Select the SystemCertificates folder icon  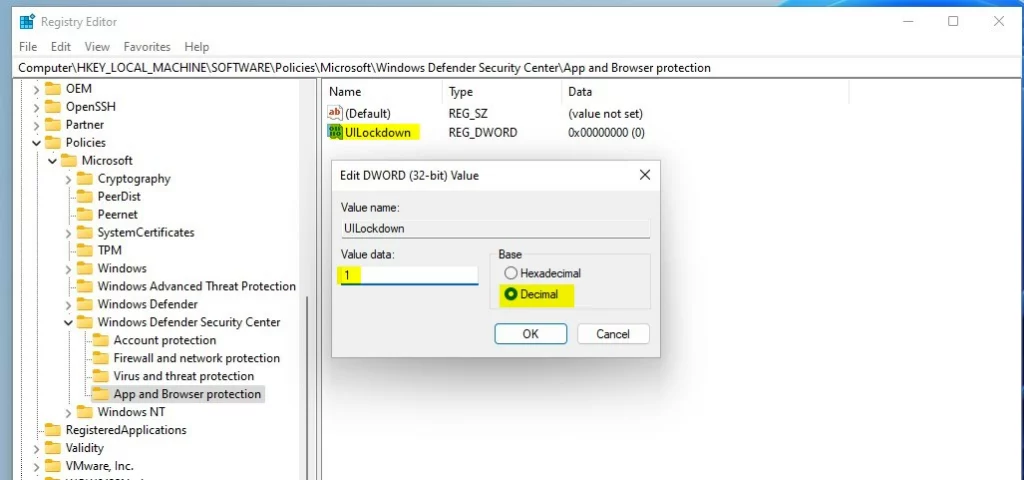pos(85,232)
